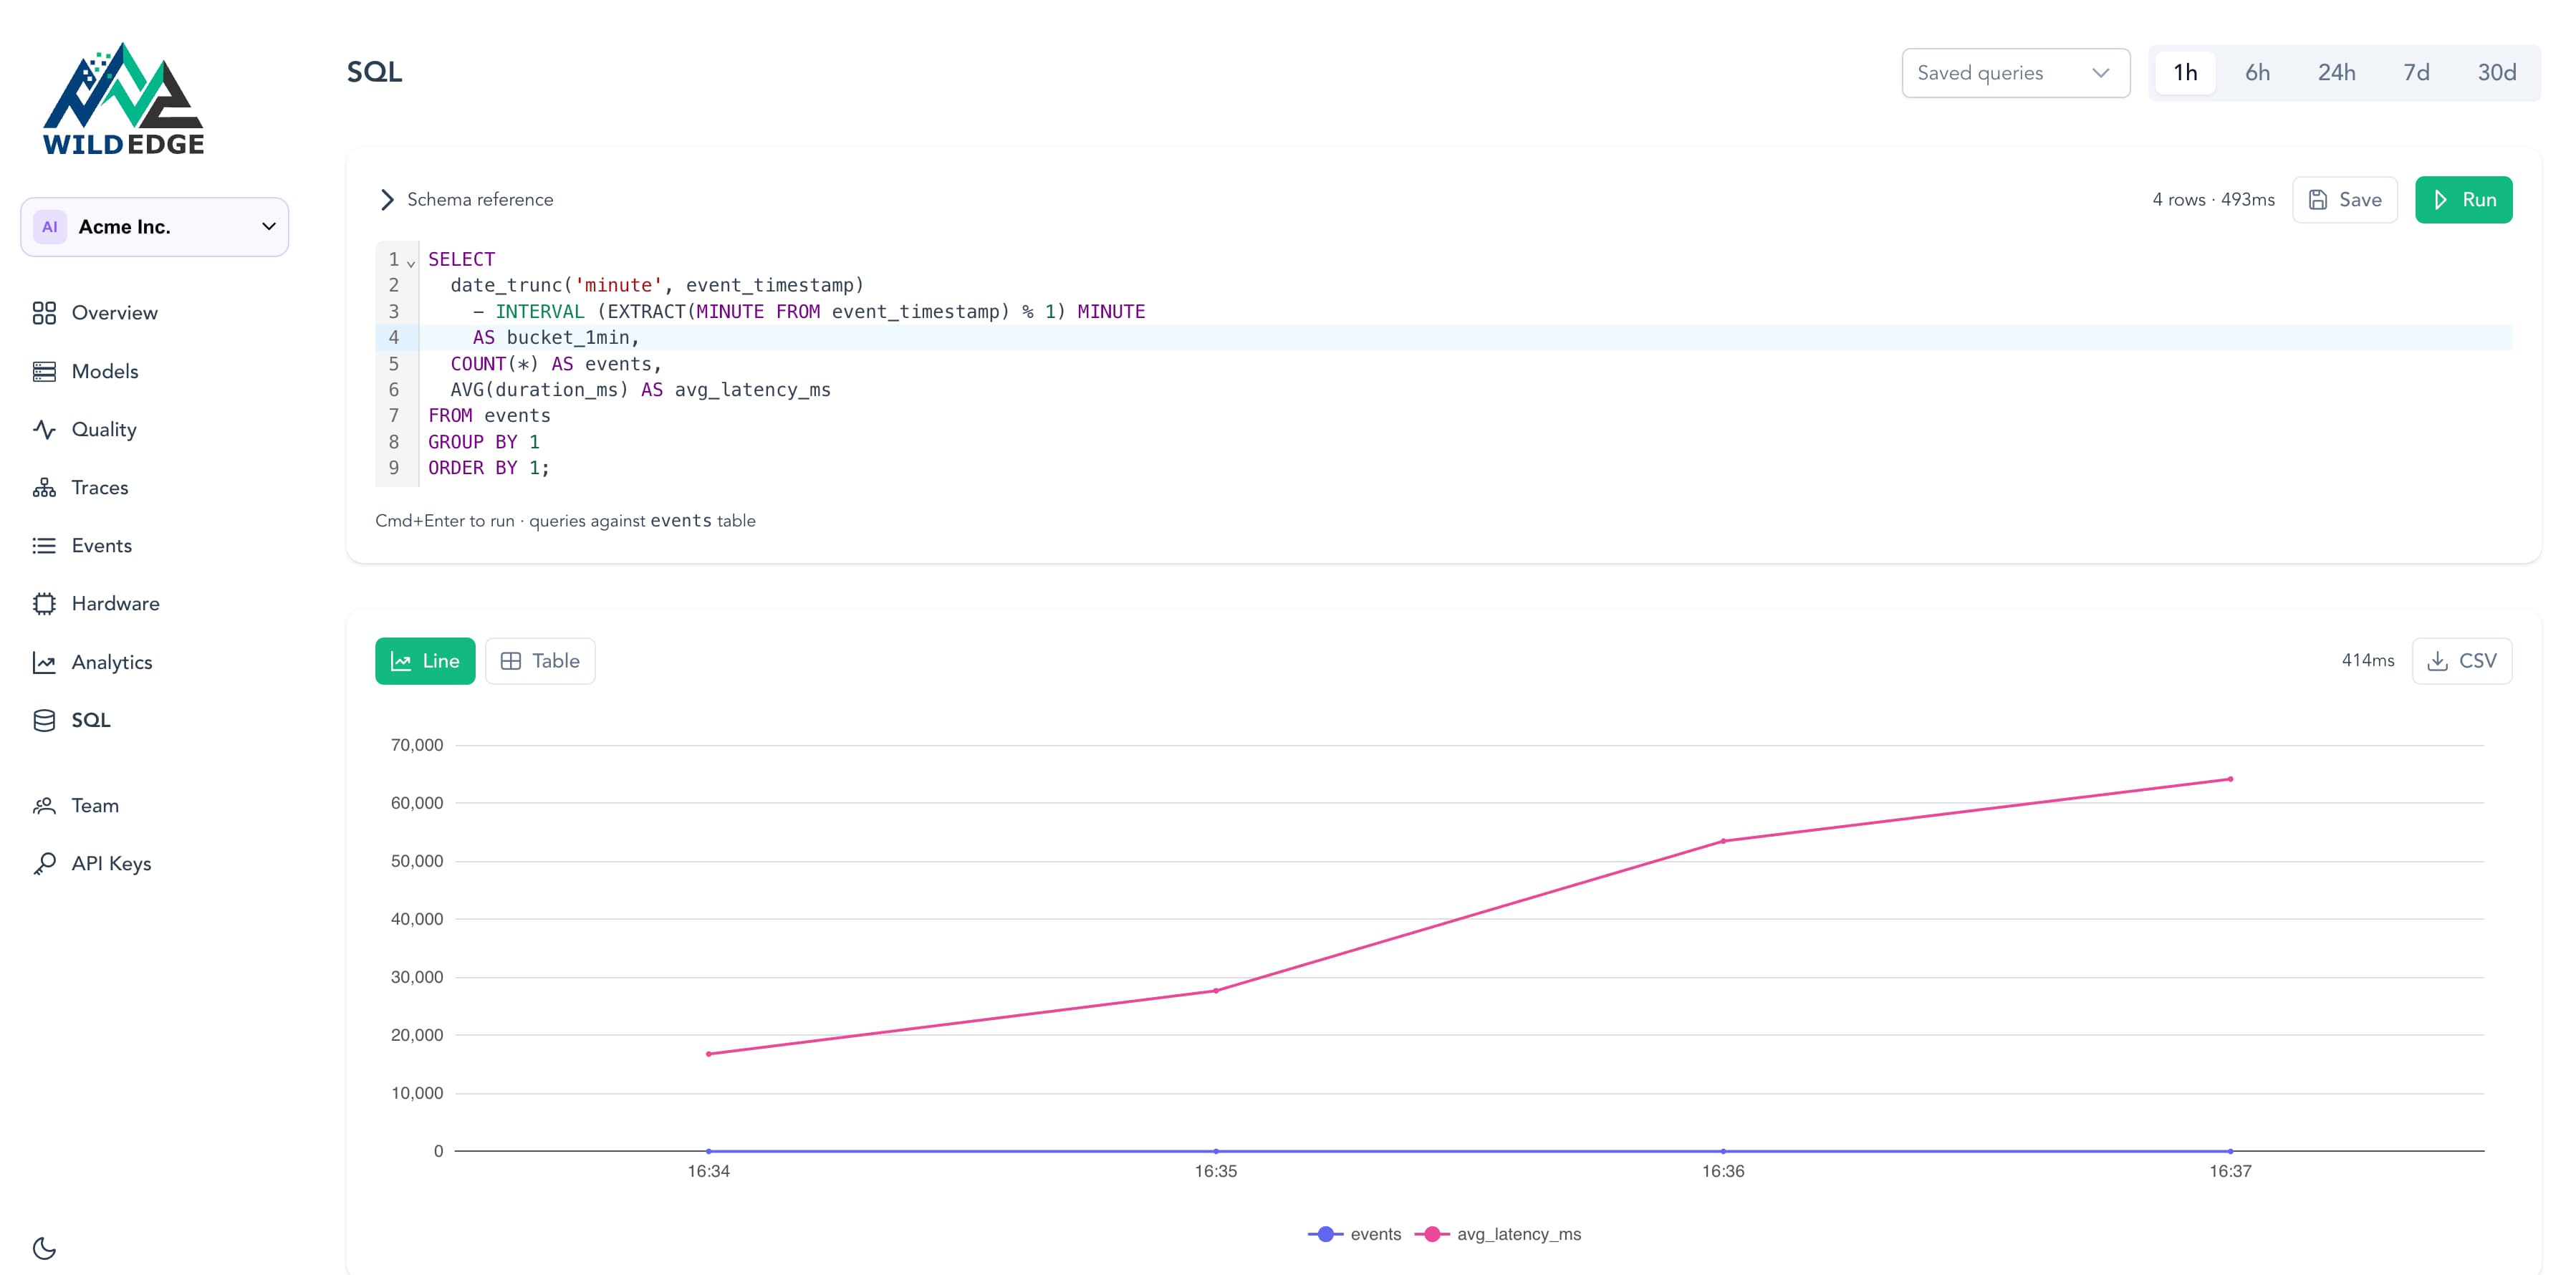2576x1275 pixels.
Task: Switch view to Line chart mode
Action: (x=424, y=660)
